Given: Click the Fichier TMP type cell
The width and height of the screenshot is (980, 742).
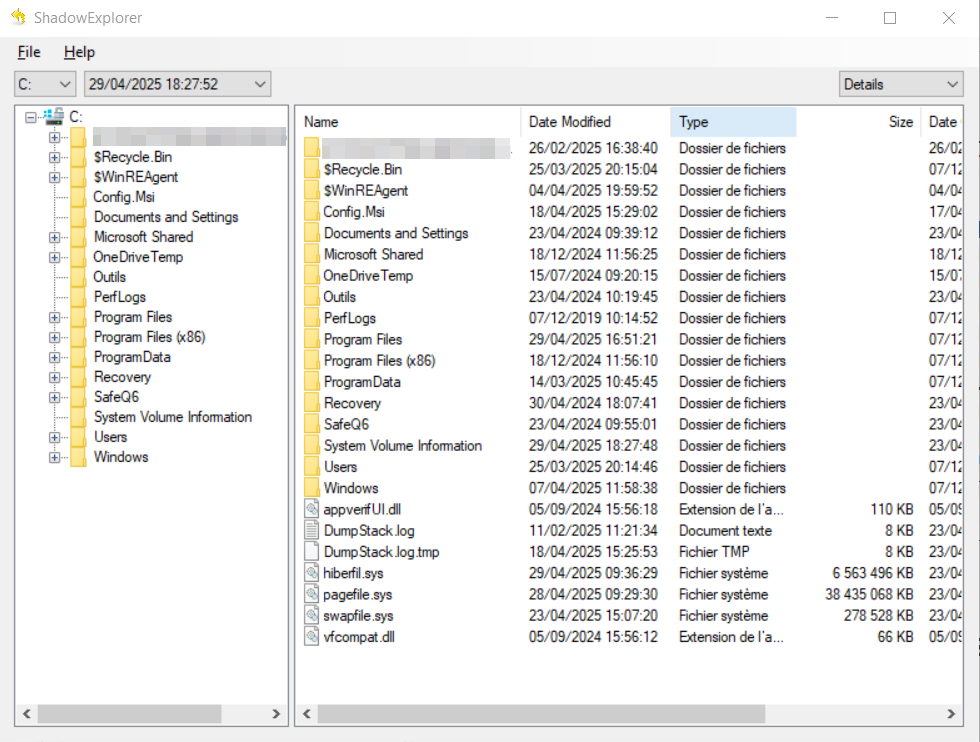Looking at the screenshot, I should point(714,551).
